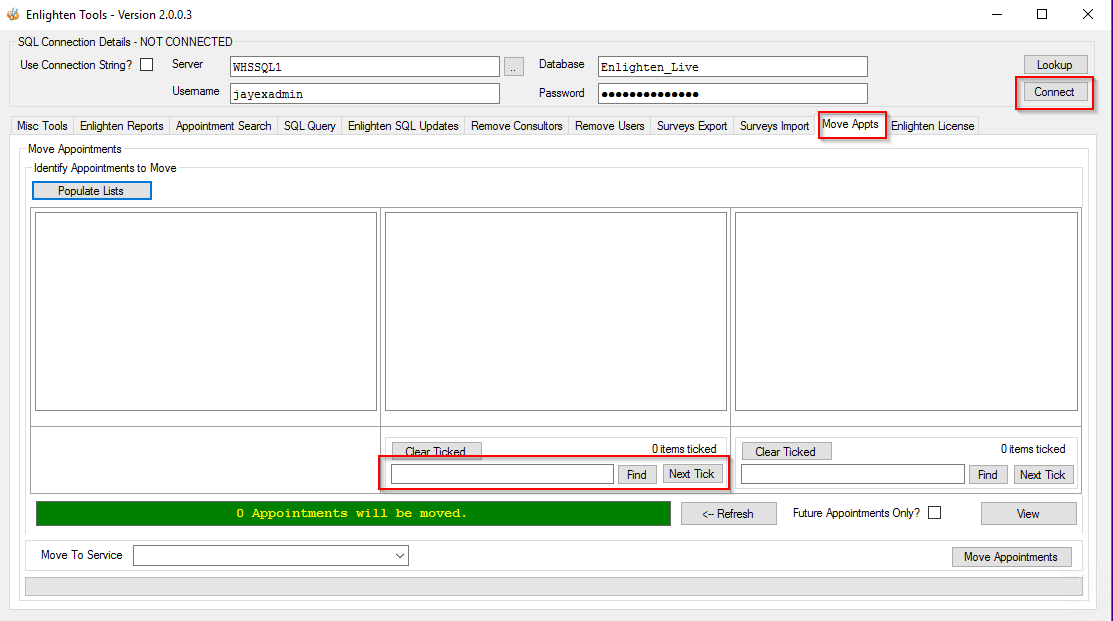1113x621 pixels.
Task: Click the green '0 Appointments will be moved' banner
Action: pyautogui.click(x=353, y=513)
